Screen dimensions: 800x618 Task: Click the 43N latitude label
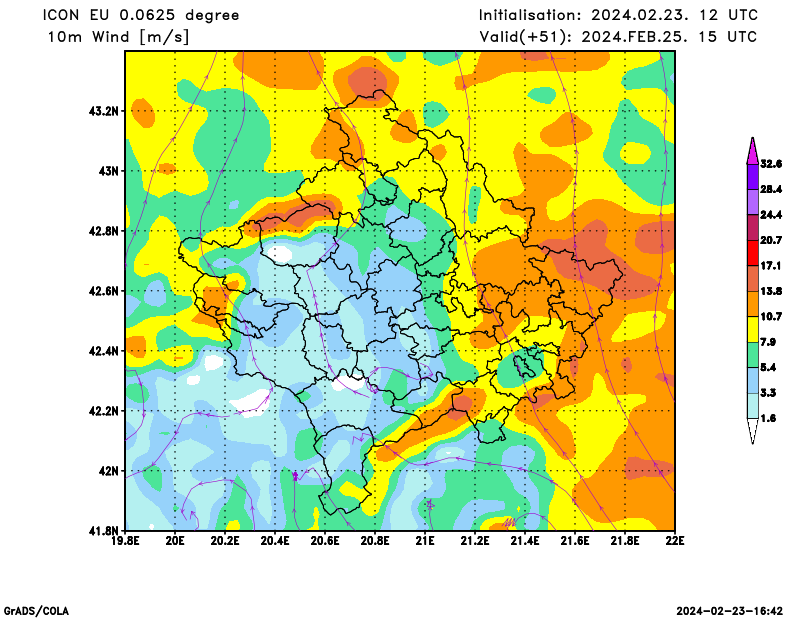(x=109, y=171)
